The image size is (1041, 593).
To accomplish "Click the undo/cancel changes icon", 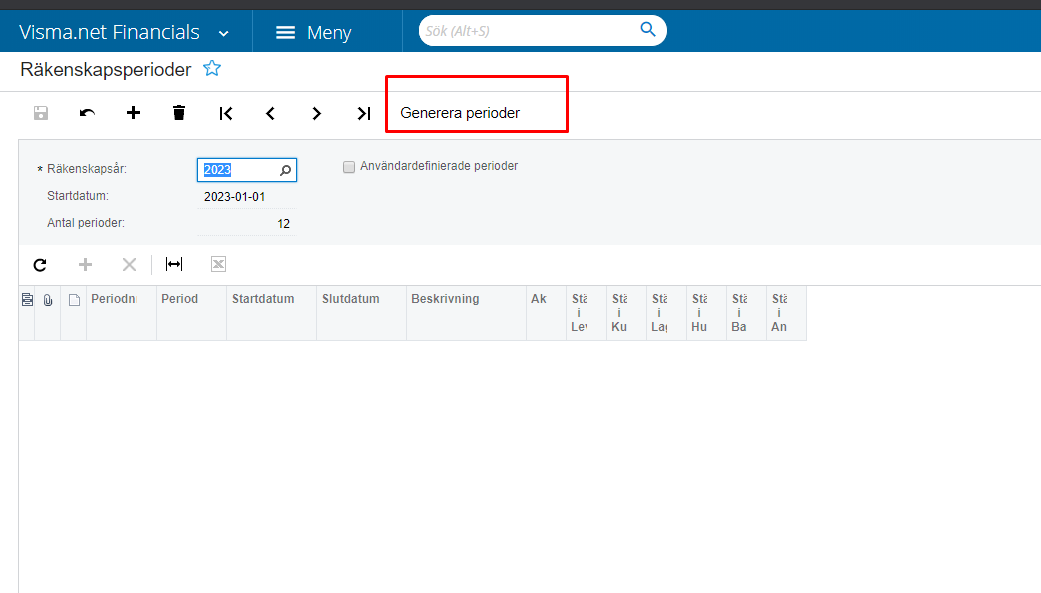I will click(87, 113).
